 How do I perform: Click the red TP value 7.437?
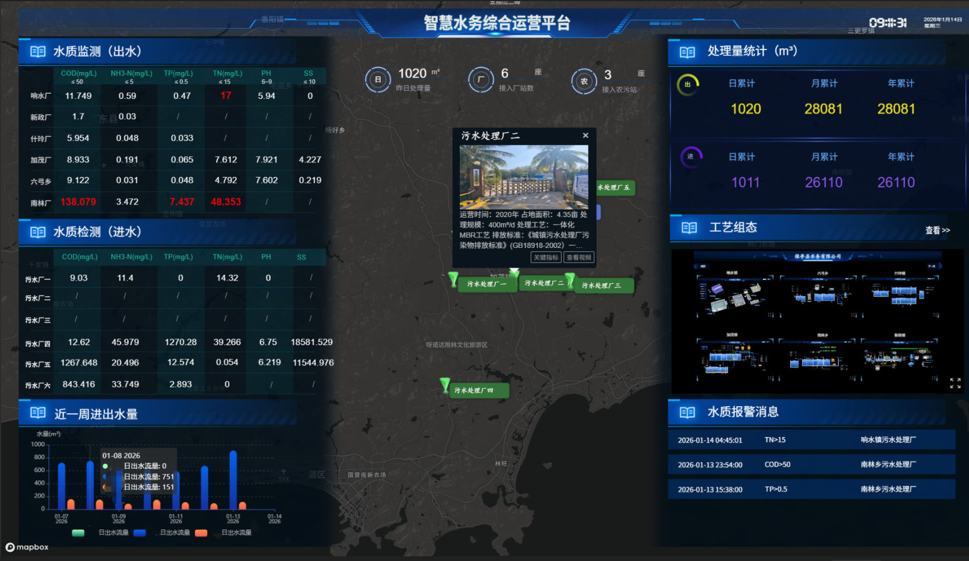tap(182, 202)
